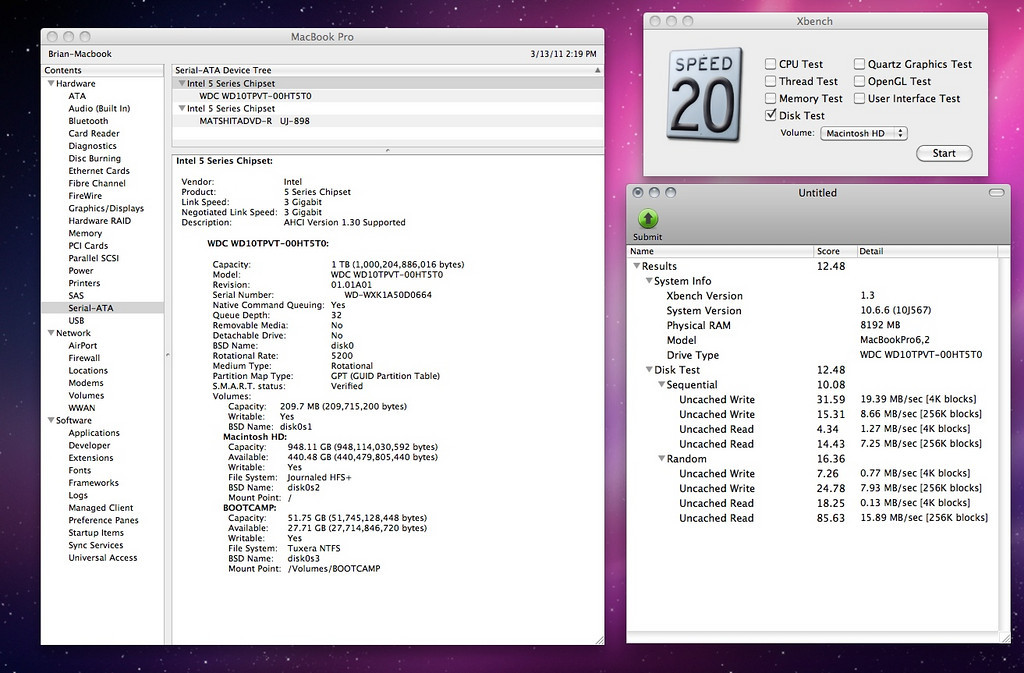Select Bluetooth in the Hardware list
Image resolution: width=1024 pixels, height=673 pixels.
click(x=88, y=121)
